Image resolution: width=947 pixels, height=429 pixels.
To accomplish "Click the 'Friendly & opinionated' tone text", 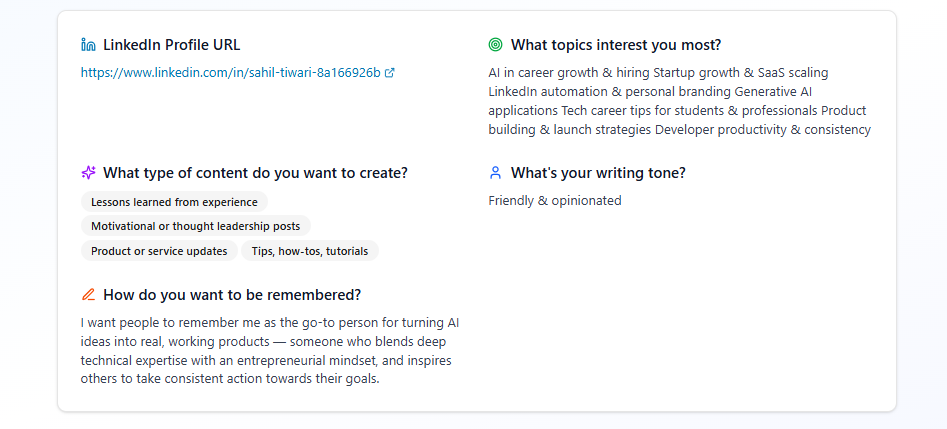I will pyautogui.click(x=555, y=201).
